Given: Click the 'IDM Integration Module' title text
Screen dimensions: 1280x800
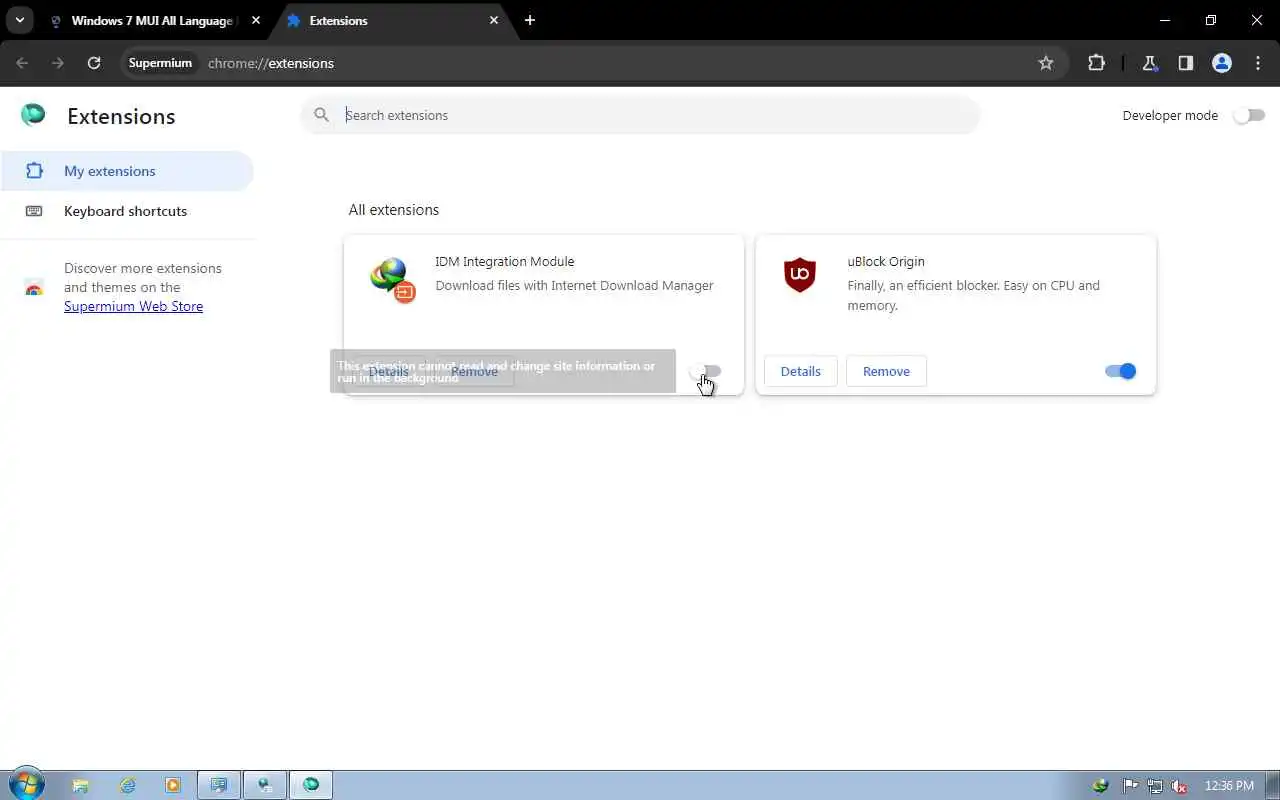Looking at the screenshot, I should click(x=504, y=261).
